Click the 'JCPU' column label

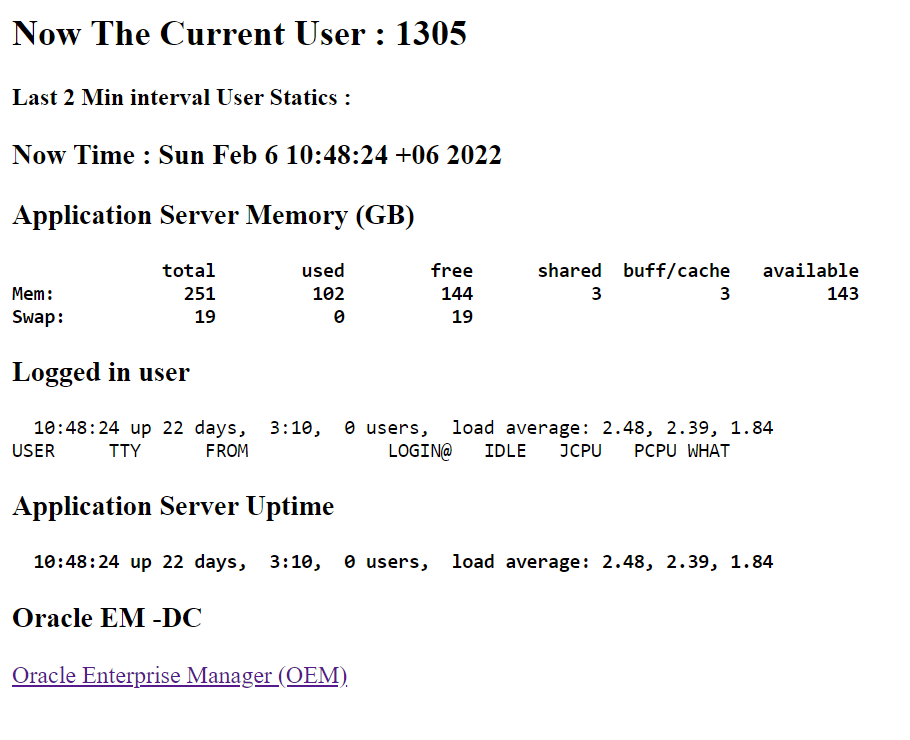[580, 451]
